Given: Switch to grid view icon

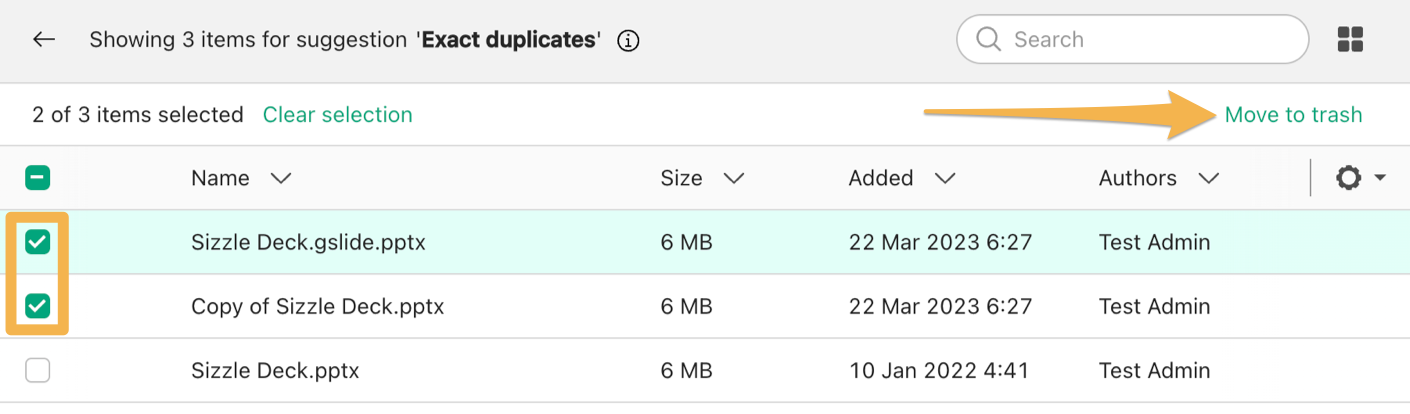Looking at the screenshot, I should (1351, 40).
